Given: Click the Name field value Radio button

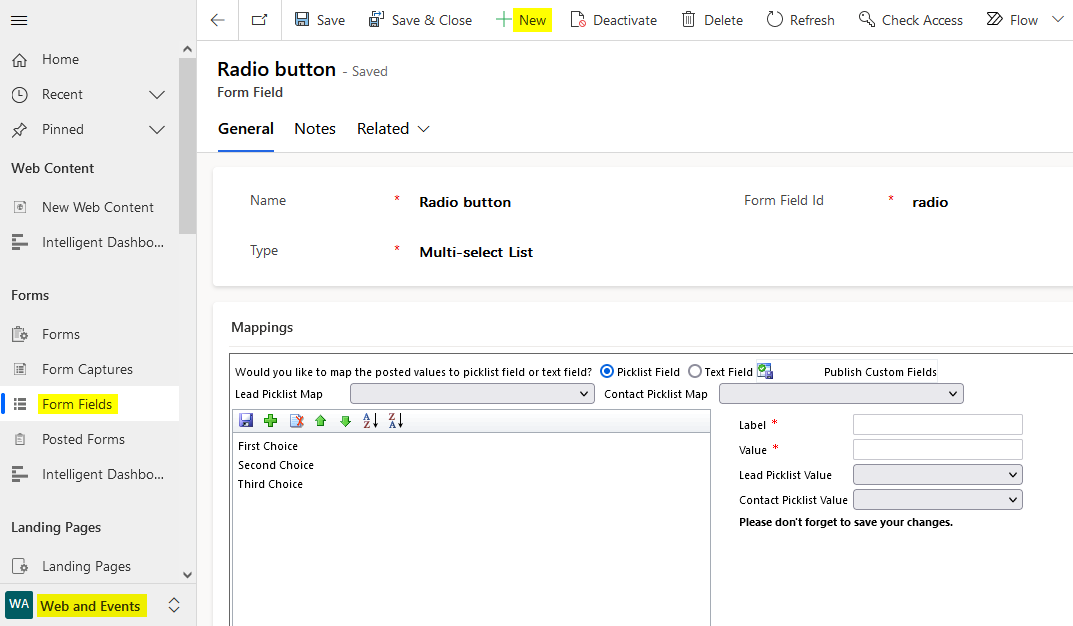Looking at the screenshot, I should tap(465, 203).
